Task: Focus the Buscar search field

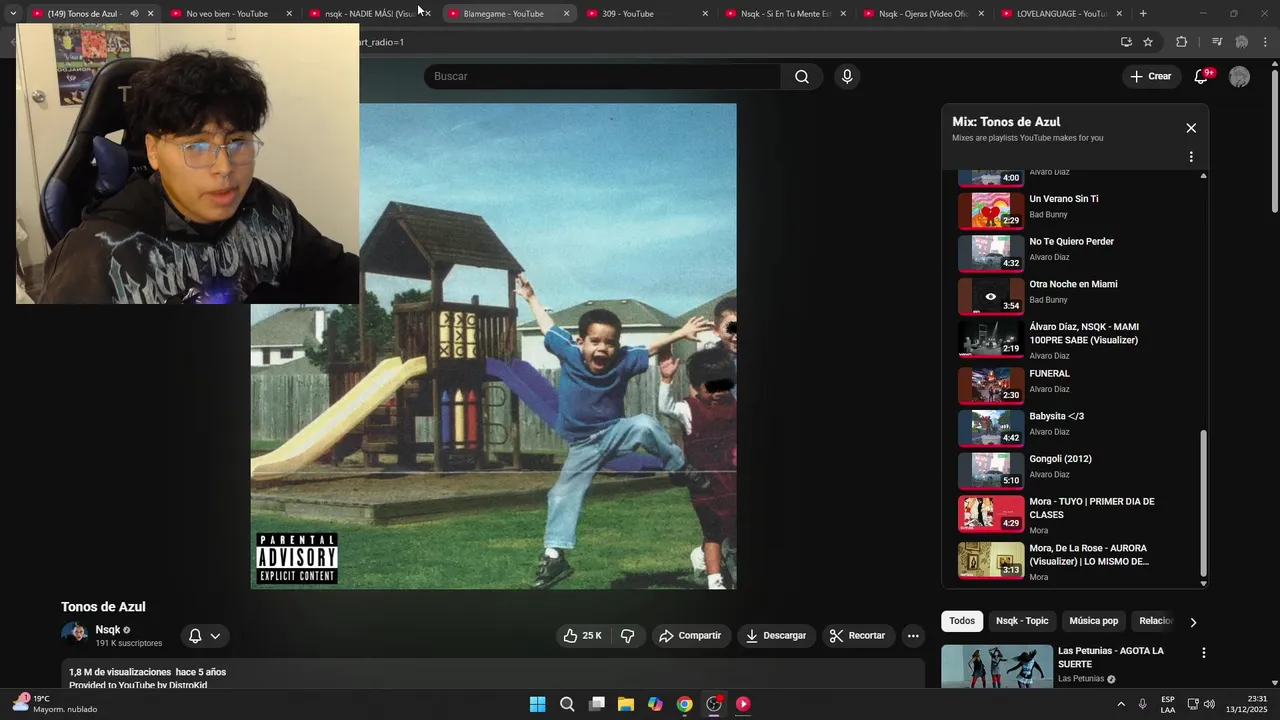Action: [x=603, y=77]
